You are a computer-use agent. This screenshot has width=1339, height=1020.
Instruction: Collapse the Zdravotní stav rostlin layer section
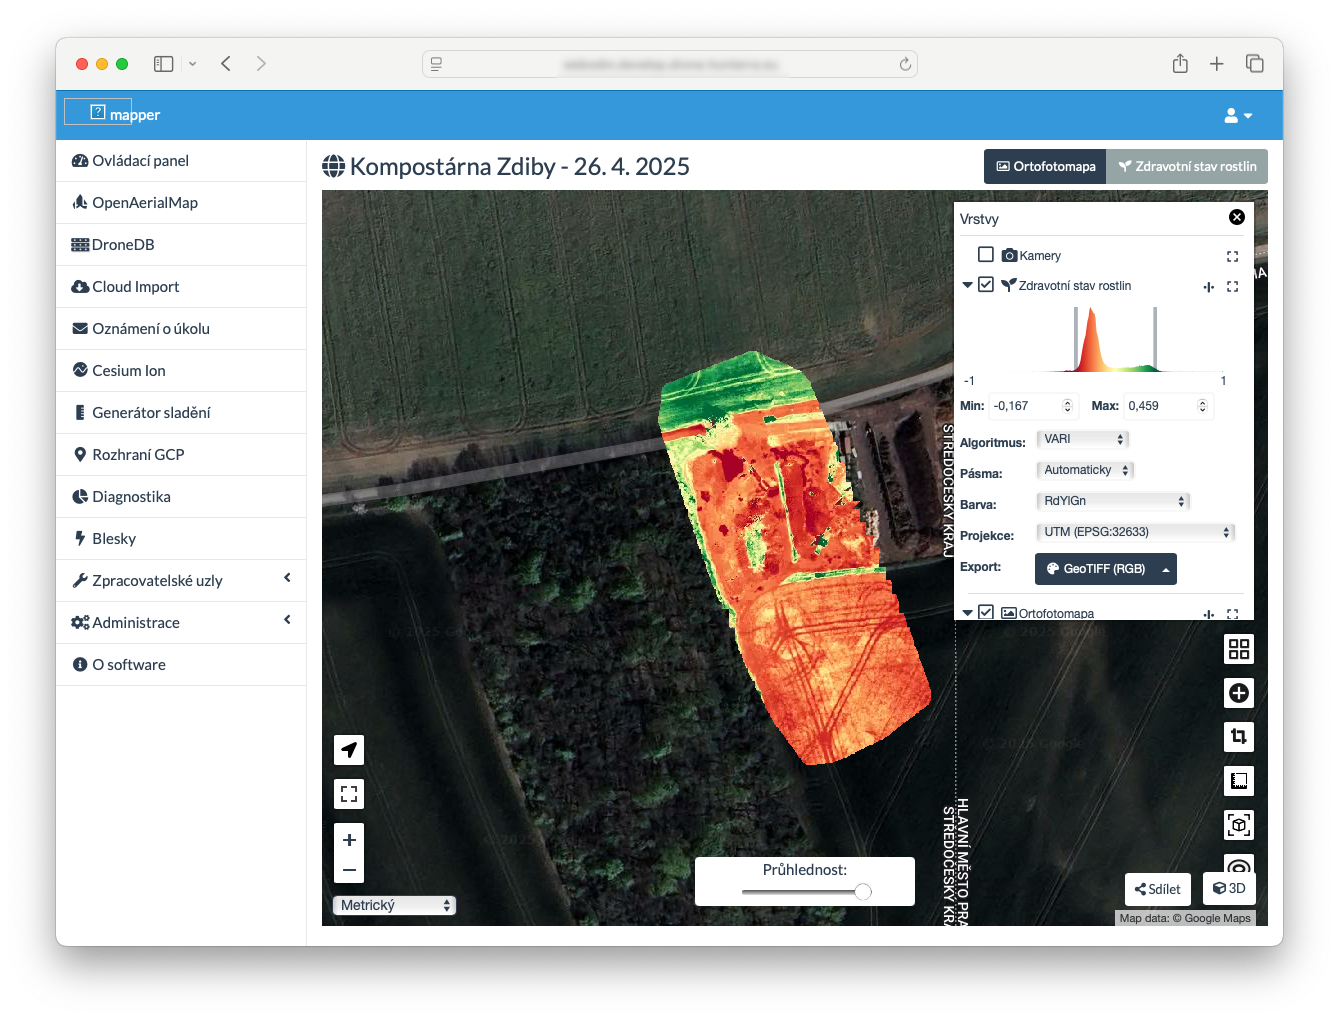[x=967, y=285]
